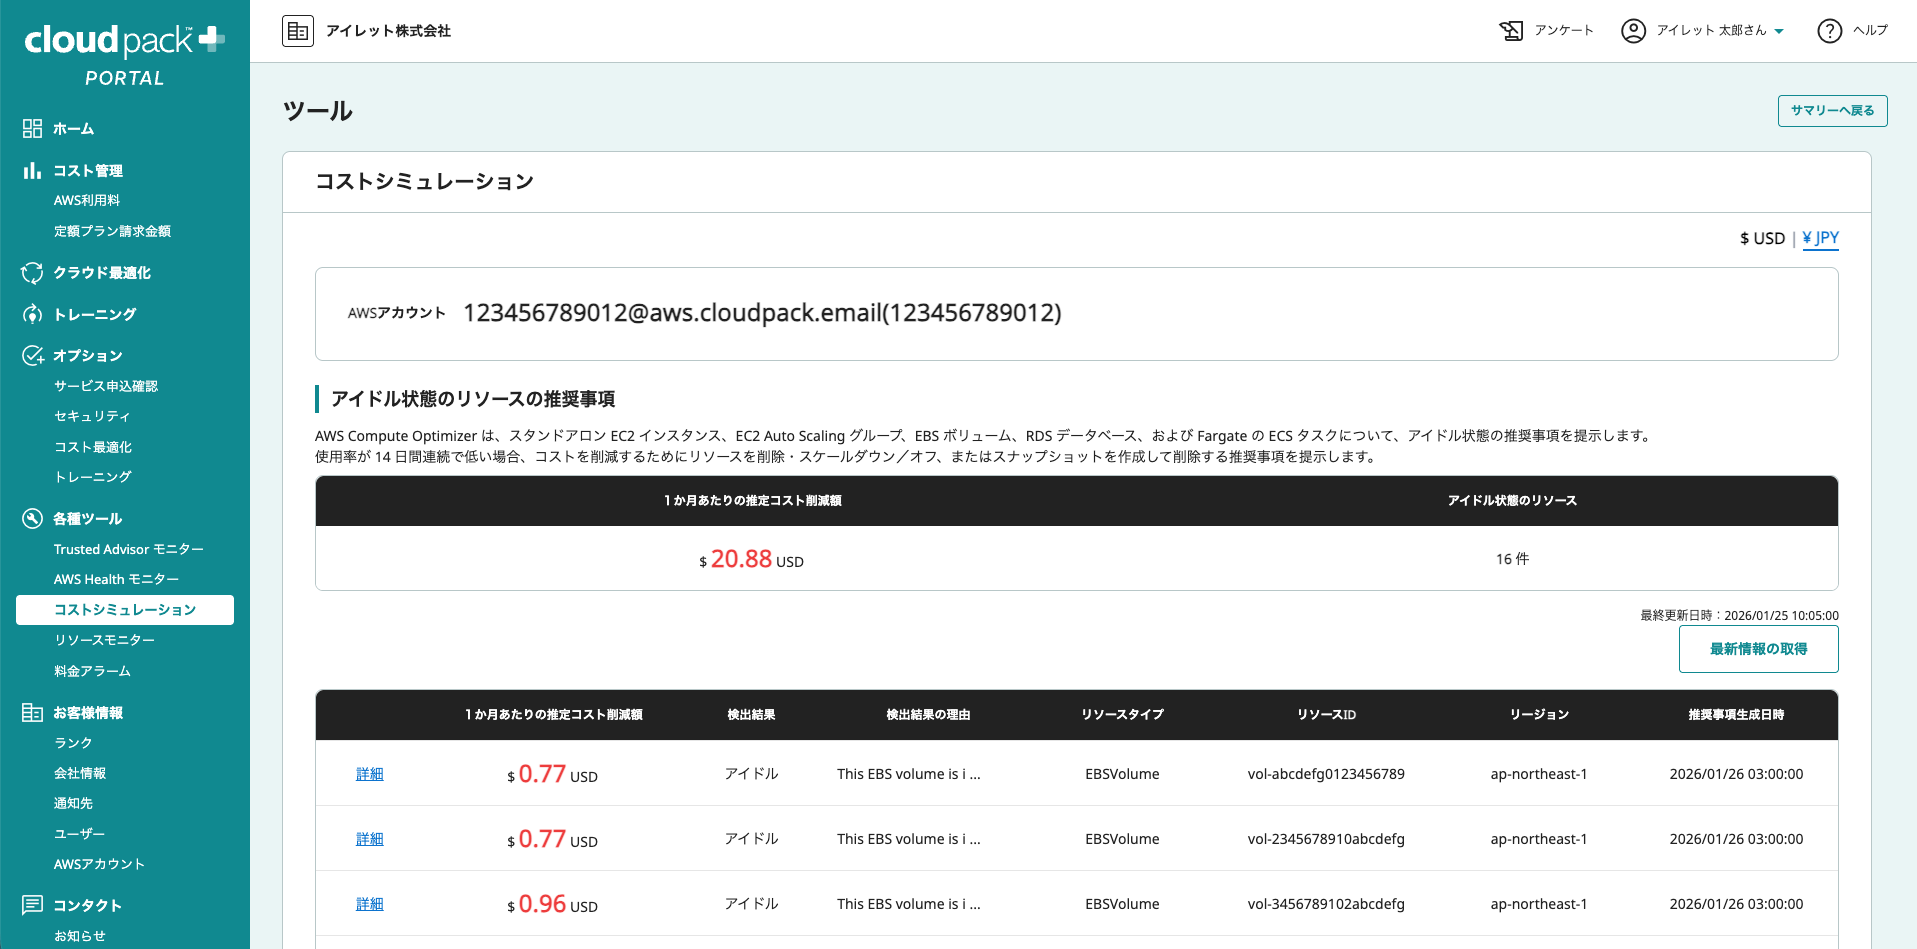Click the options checkmark icon

(x=32, y=356)
